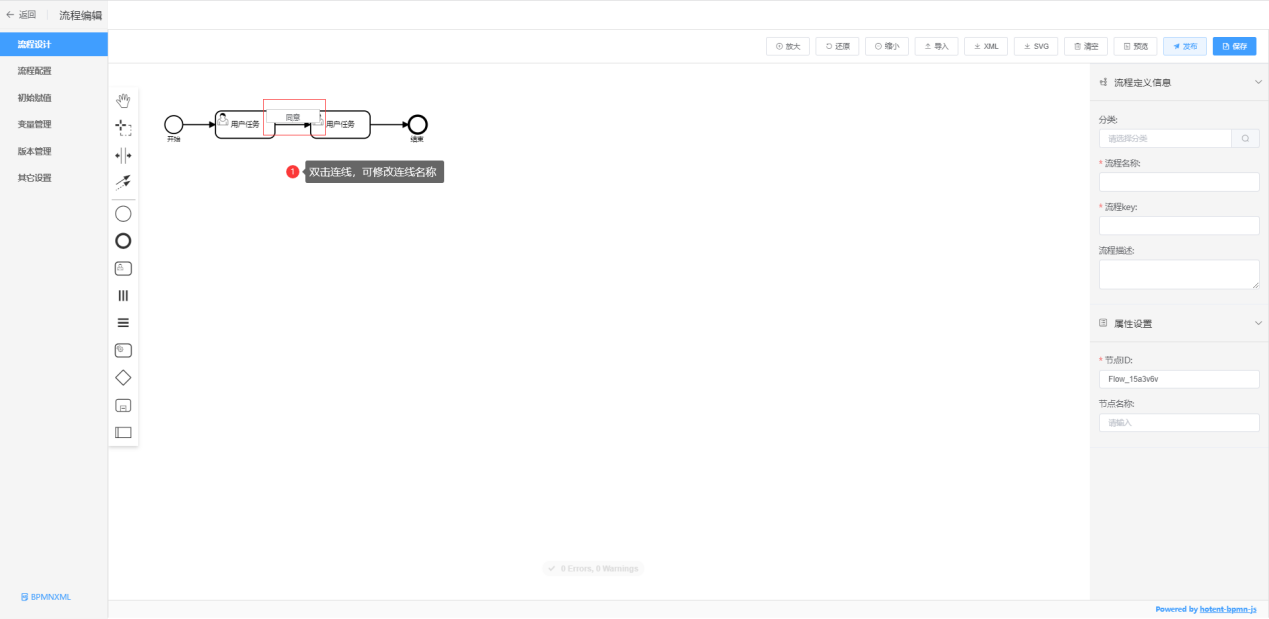Follow the hotent-bpmn-js link
The width and height of the screenshot is (1269, 619).
point(1228,609)
